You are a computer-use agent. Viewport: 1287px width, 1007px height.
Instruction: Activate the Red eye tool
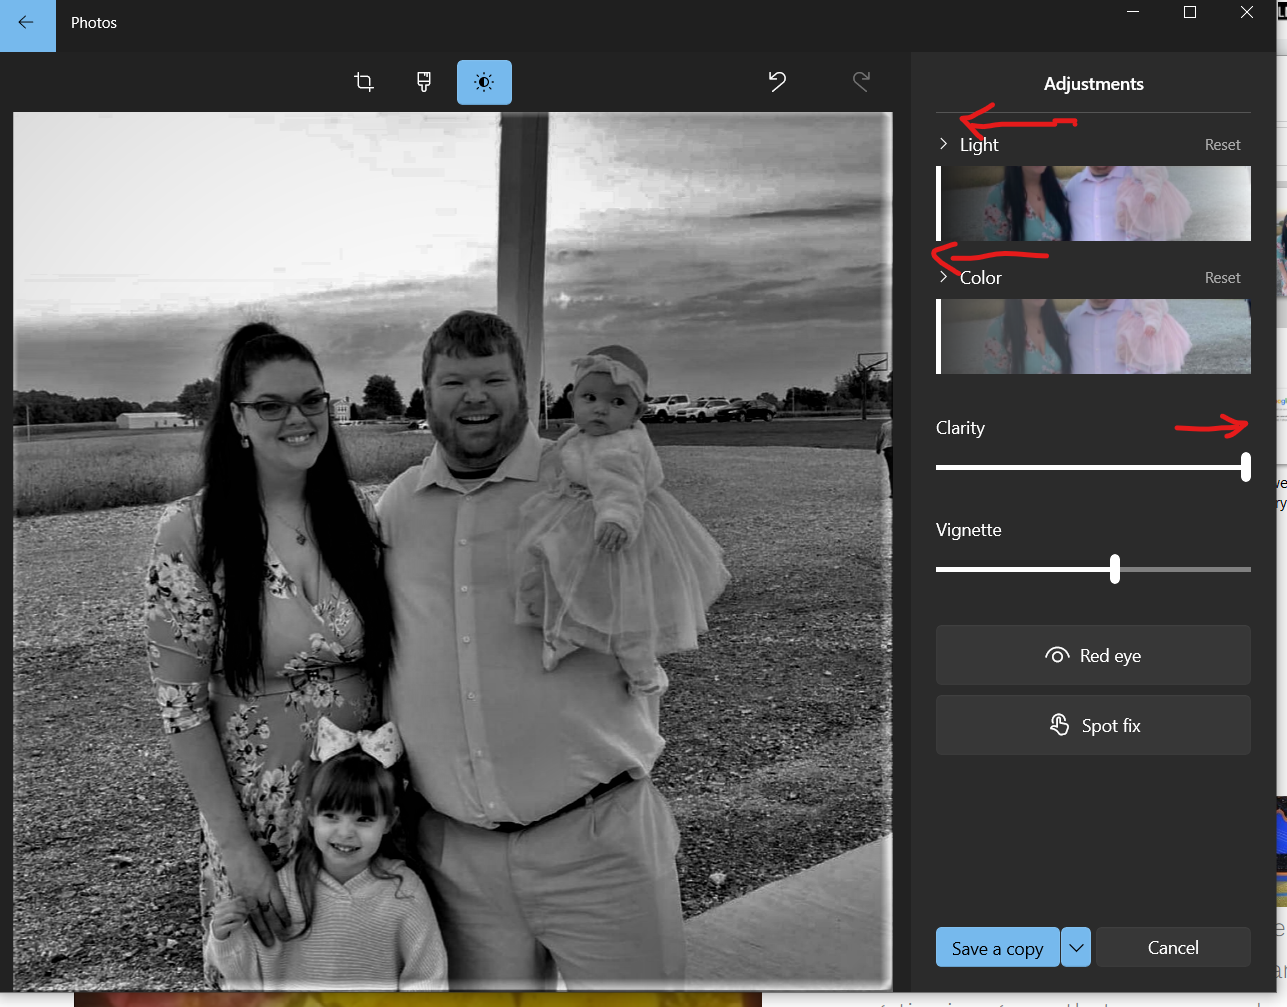tap(1093, 655)
